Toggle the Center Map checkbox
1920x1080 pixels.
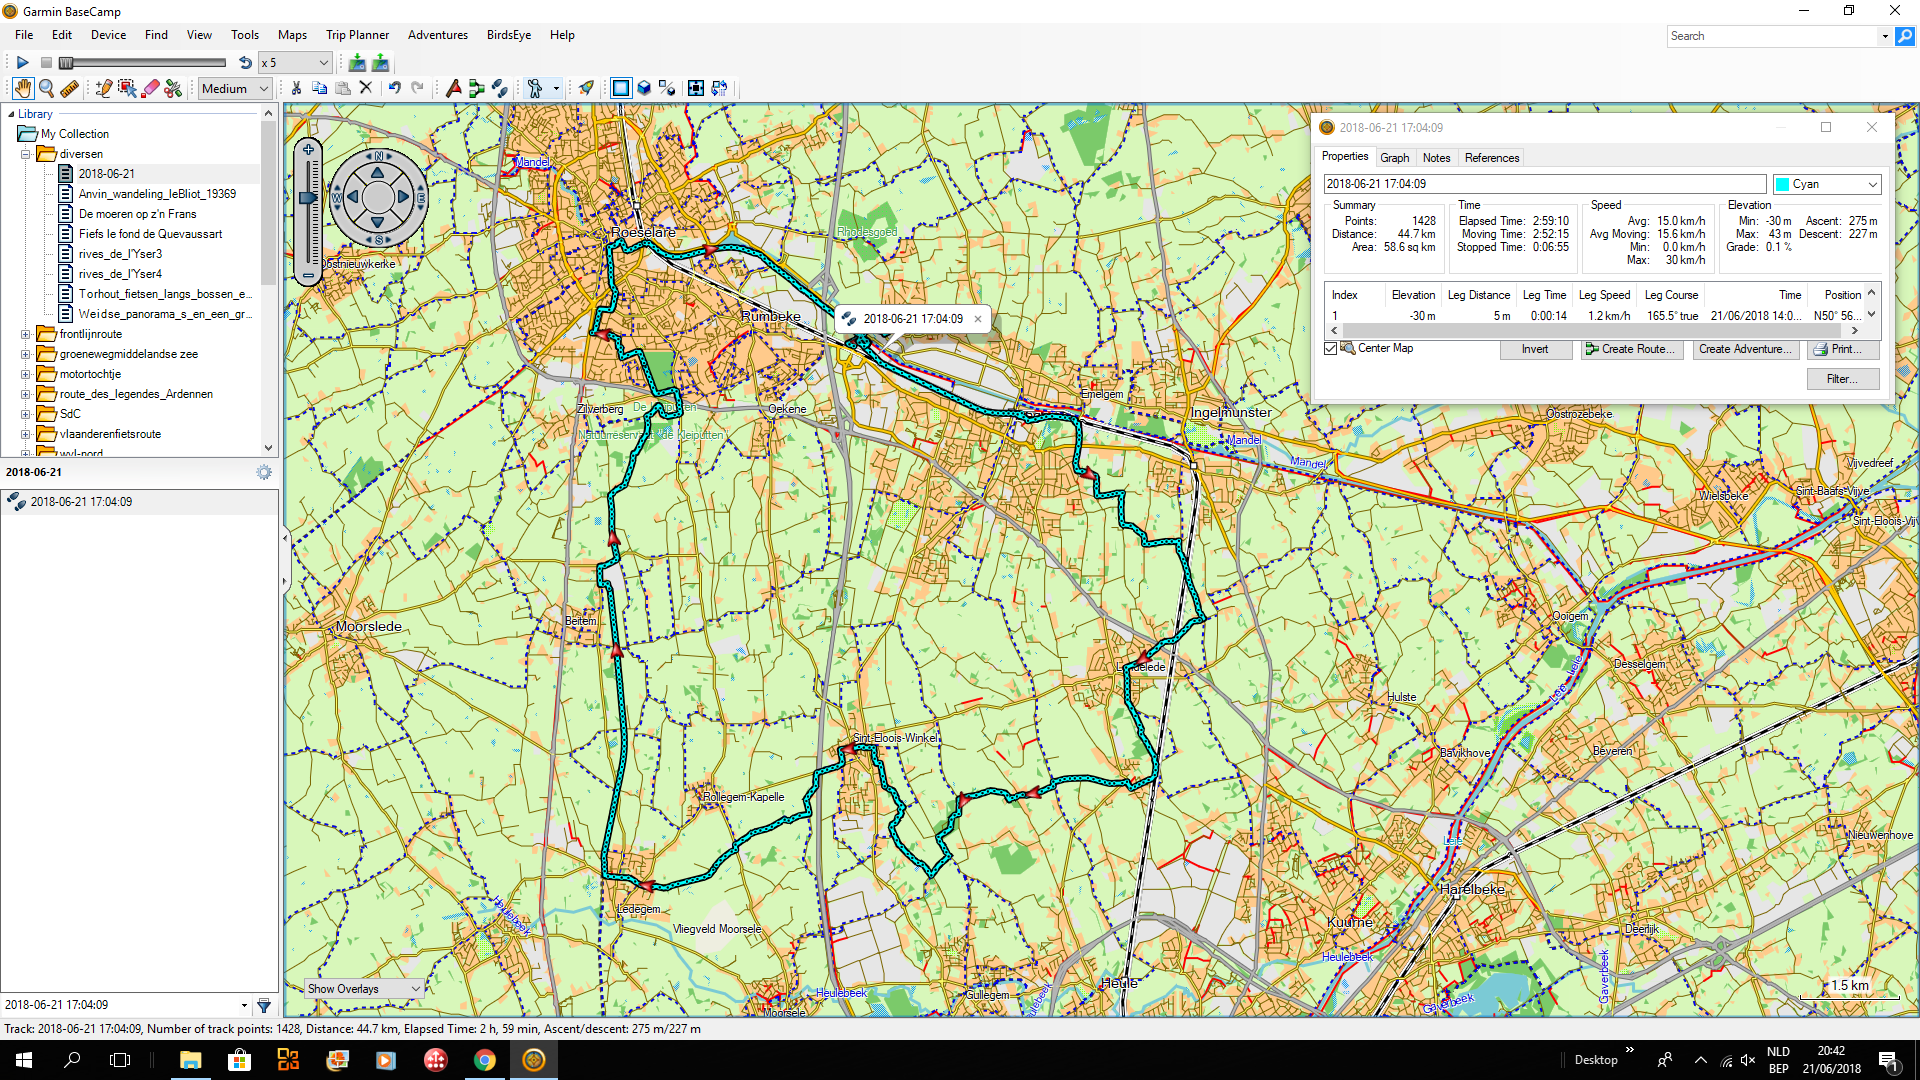pos(1330,349)
